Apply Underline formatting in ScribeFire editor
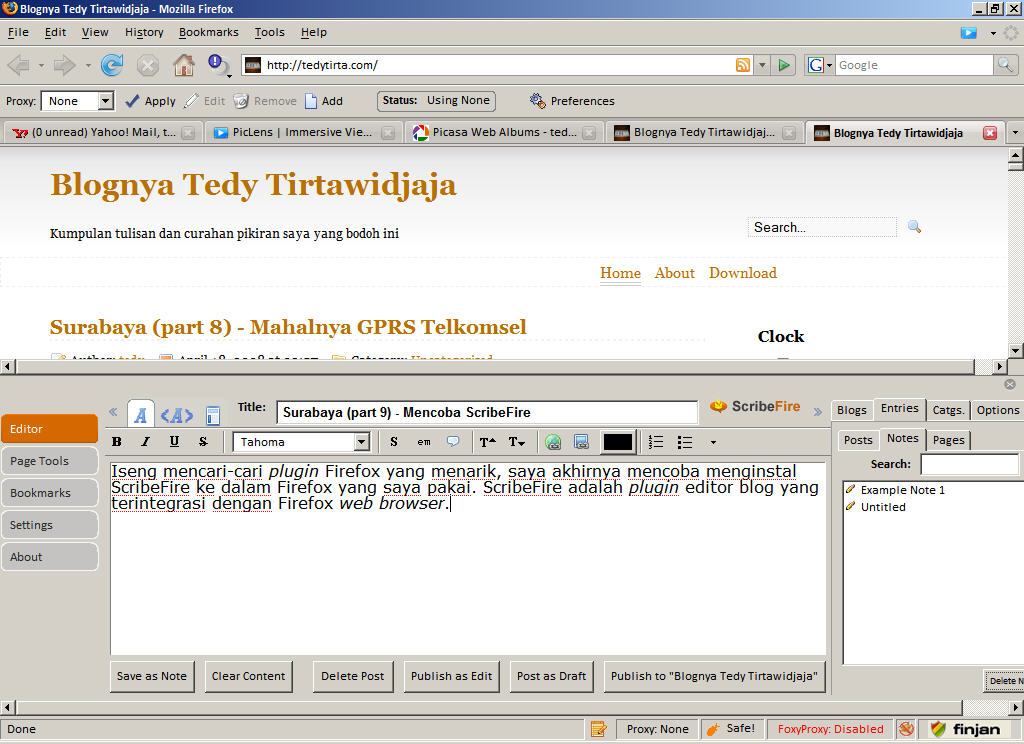 click(174, 442)
